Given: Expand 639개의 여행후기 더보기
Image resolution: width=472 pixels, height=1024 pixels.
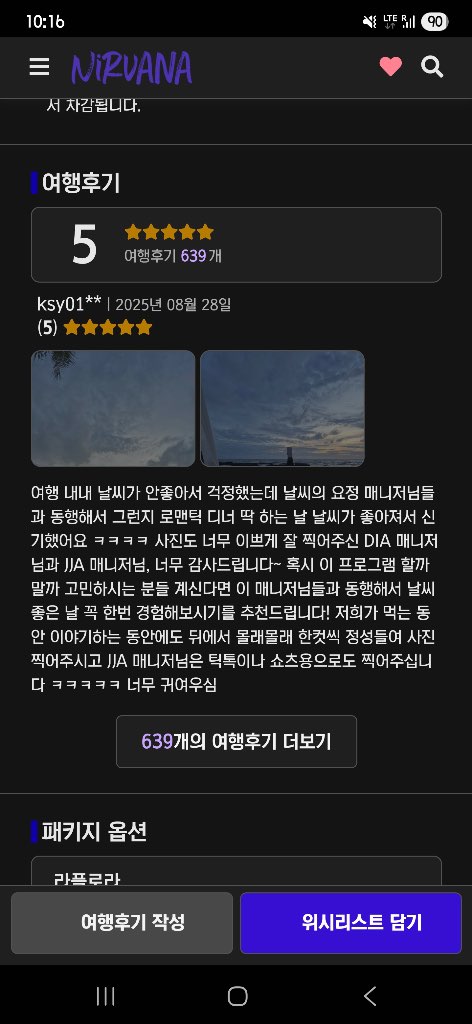Looking at the screenshot, I should tap(236, 741).
